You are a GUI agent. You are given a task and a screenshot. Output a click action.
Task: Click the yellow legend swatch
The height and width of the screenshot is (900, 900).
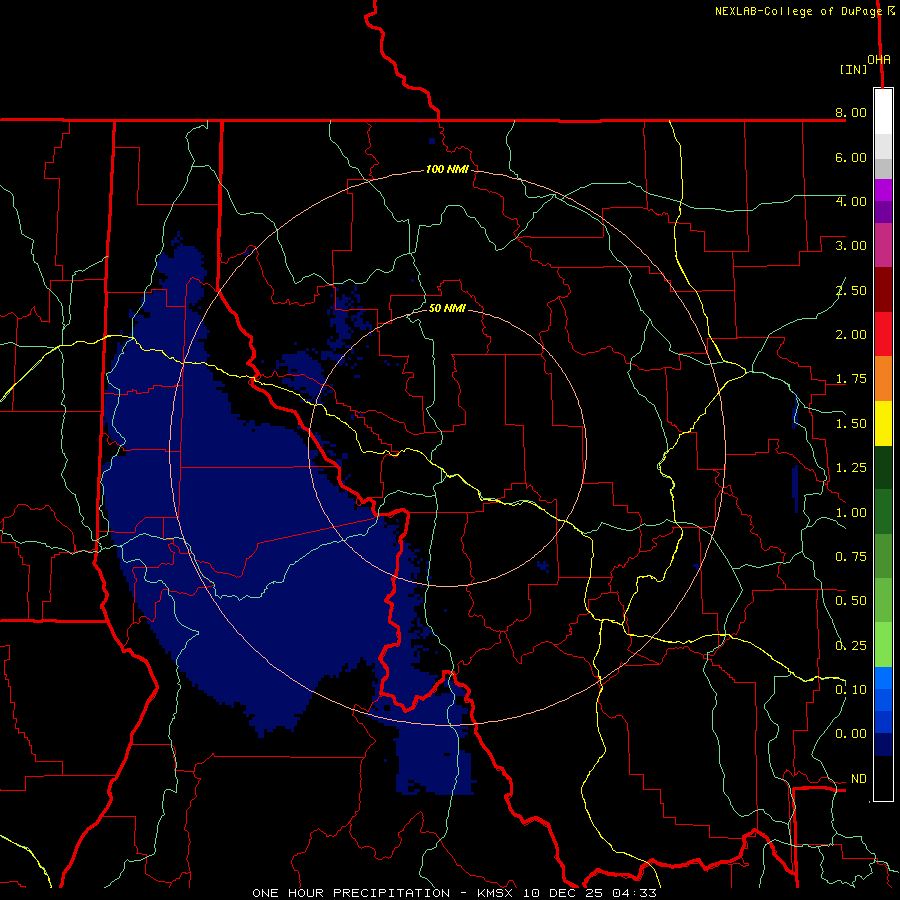click(883, 423)
